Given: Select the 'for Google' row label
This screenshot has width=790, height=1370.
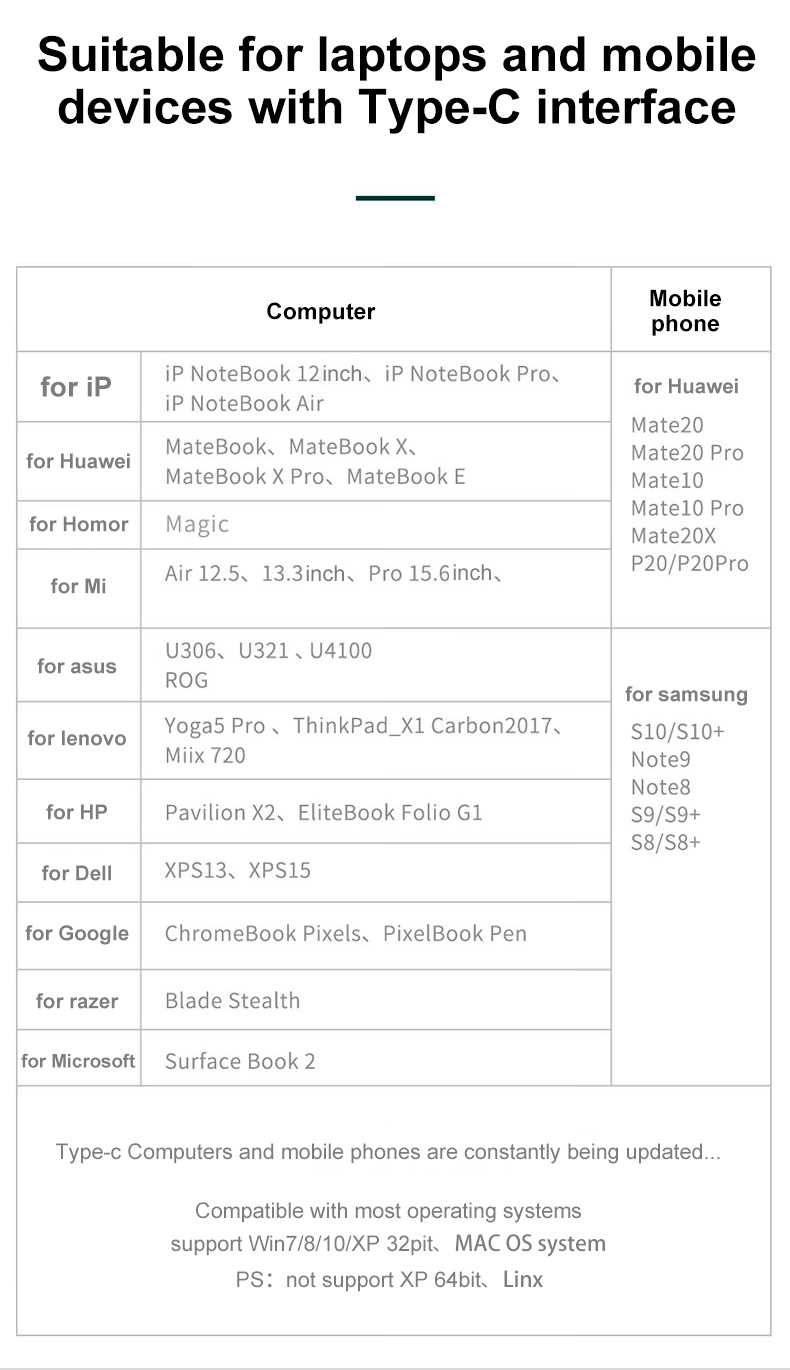Looking at the screenshot, I should [77, 933].
